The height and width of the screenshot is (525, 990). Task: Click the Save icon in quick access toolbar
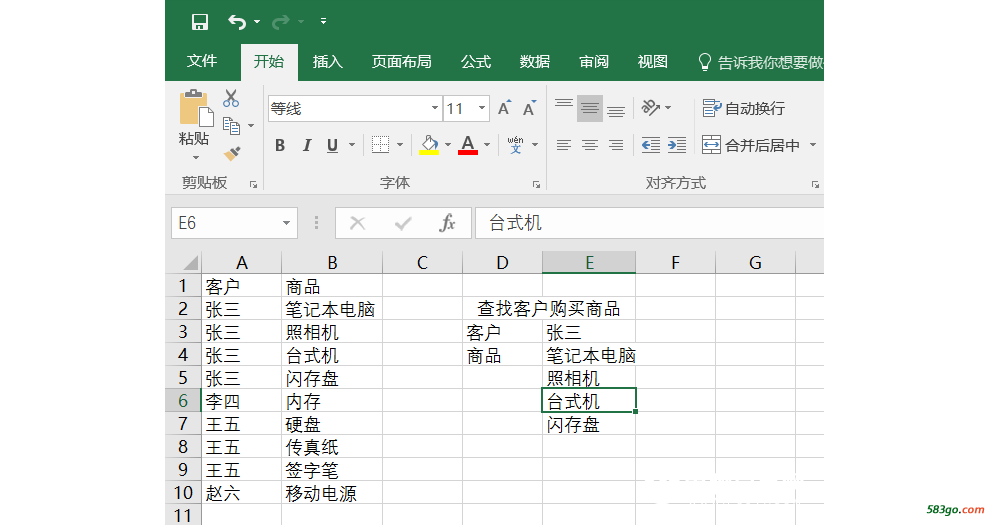tap(200, 22)
